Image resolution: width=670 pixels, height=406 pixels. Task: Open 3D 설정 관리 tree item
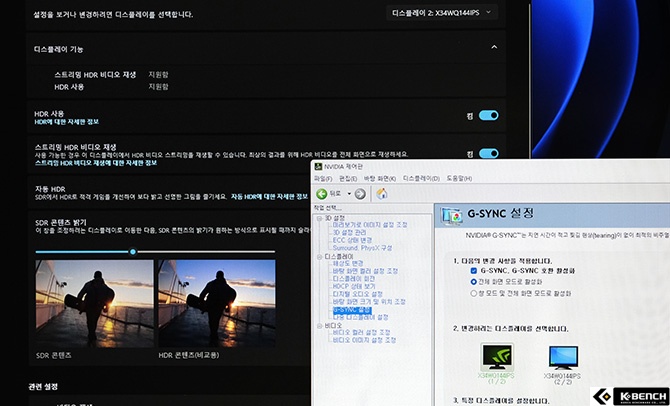pyautogui.click(x=349, y=232)
